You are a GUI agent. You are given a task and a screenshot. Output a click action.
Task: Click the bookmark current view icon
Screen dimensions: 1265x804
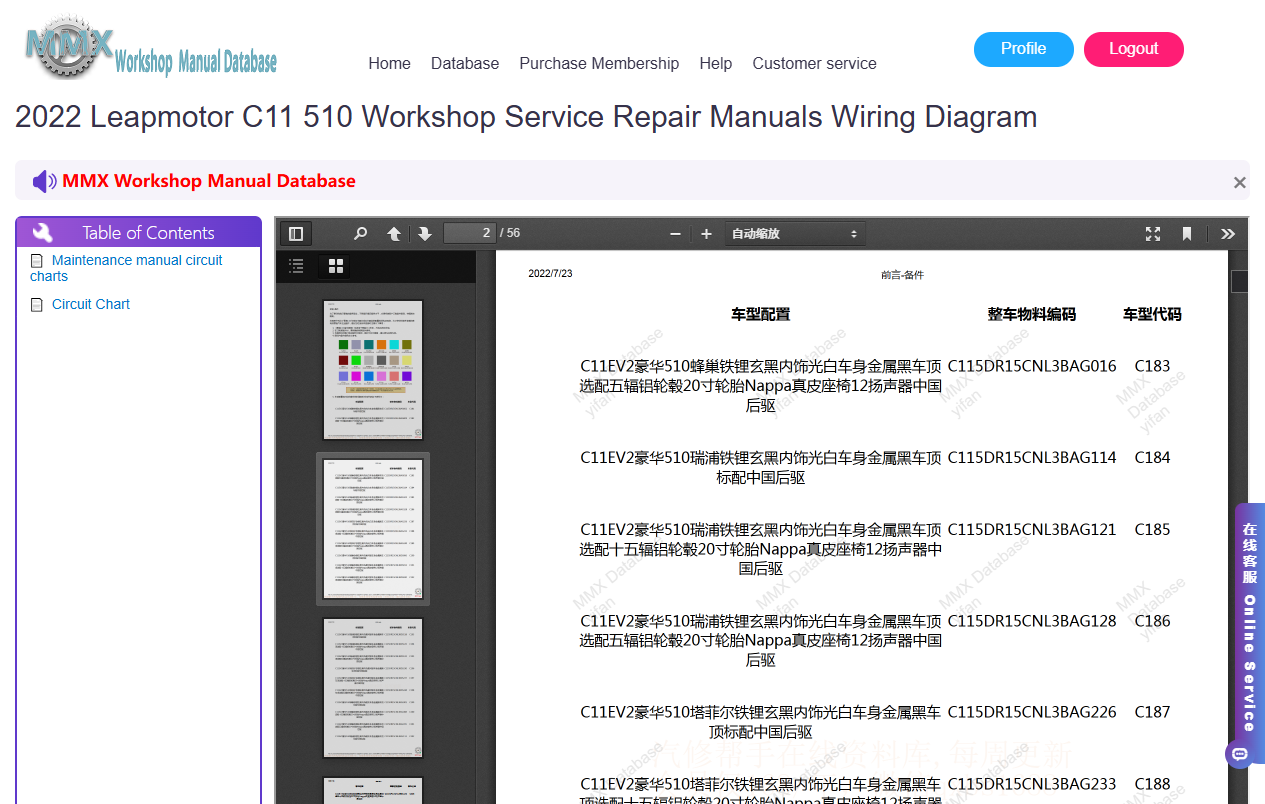[1187, 234]
